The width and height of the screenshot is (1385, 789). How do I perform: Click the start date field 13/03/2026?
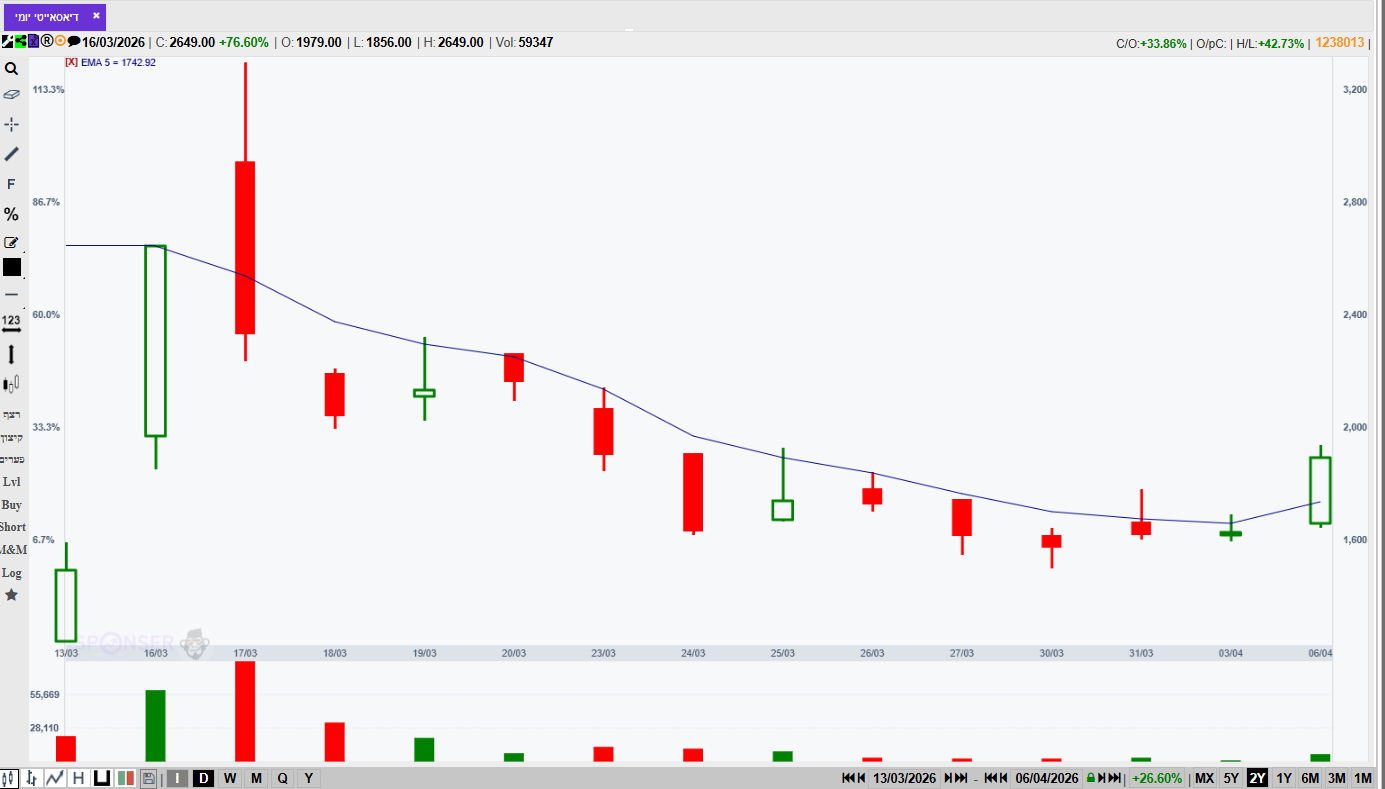904,778
